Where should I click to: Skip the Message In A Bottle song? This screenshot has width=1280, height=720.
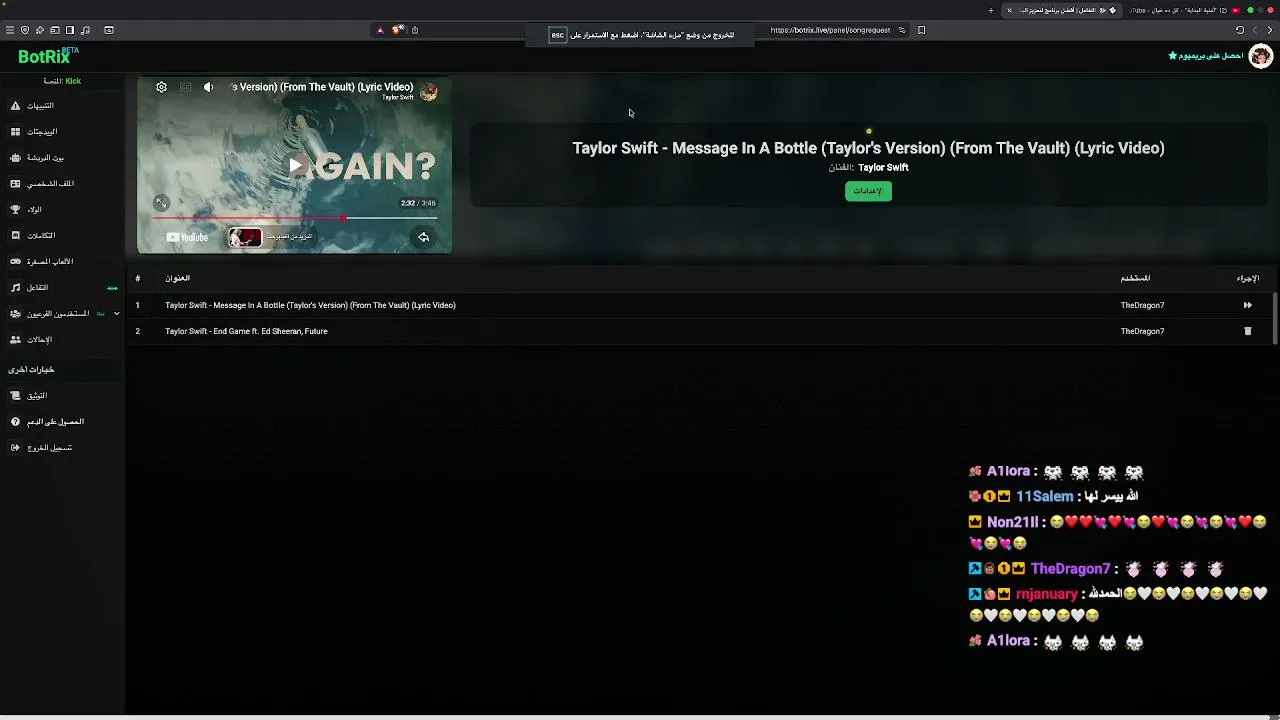pos(1247,305)
